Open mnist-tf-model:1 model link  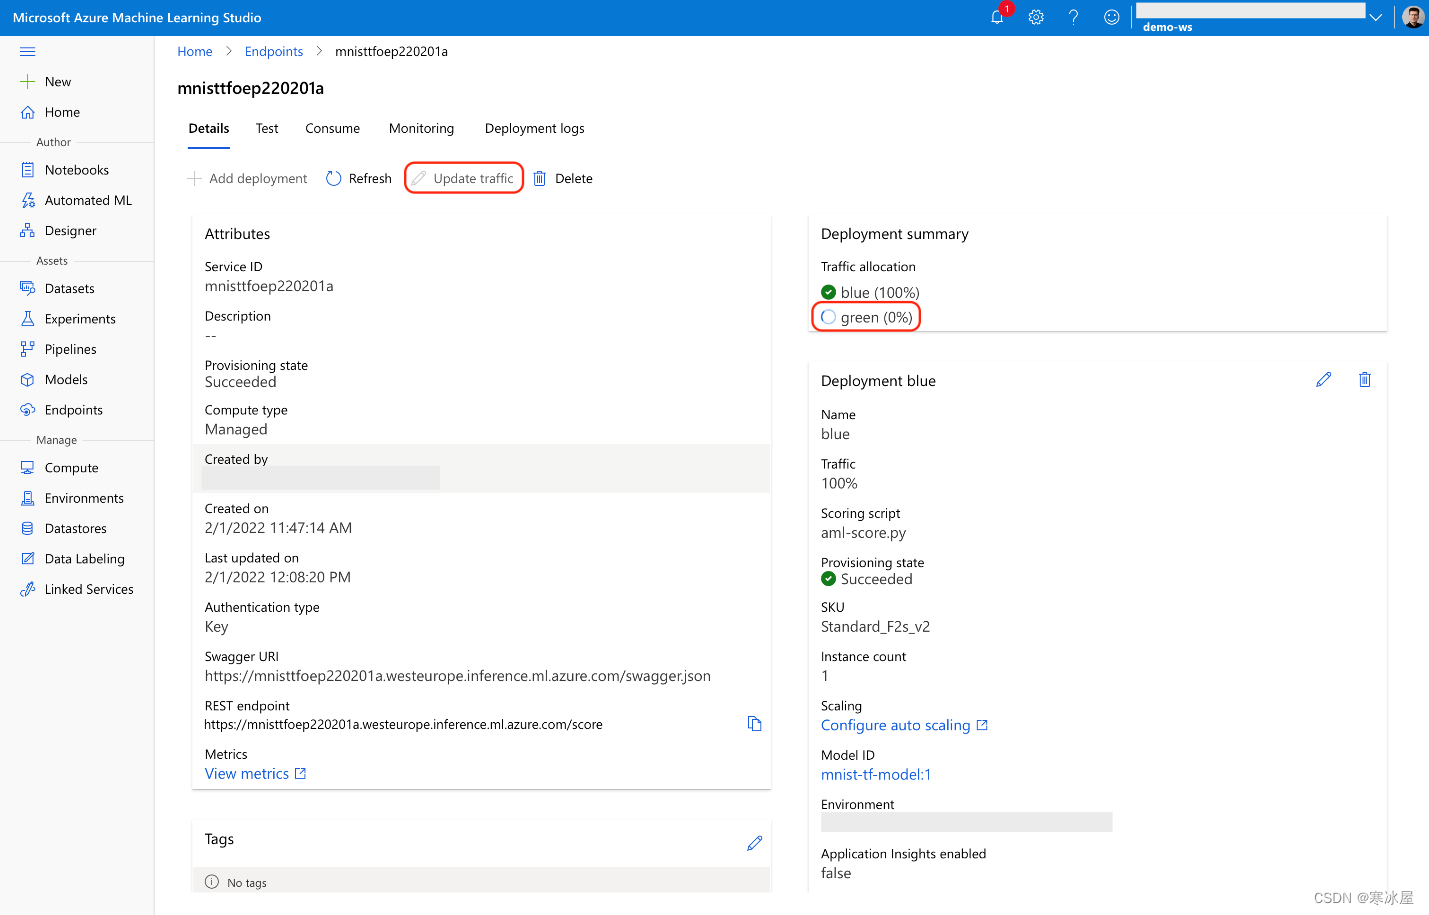click(876, 775)
